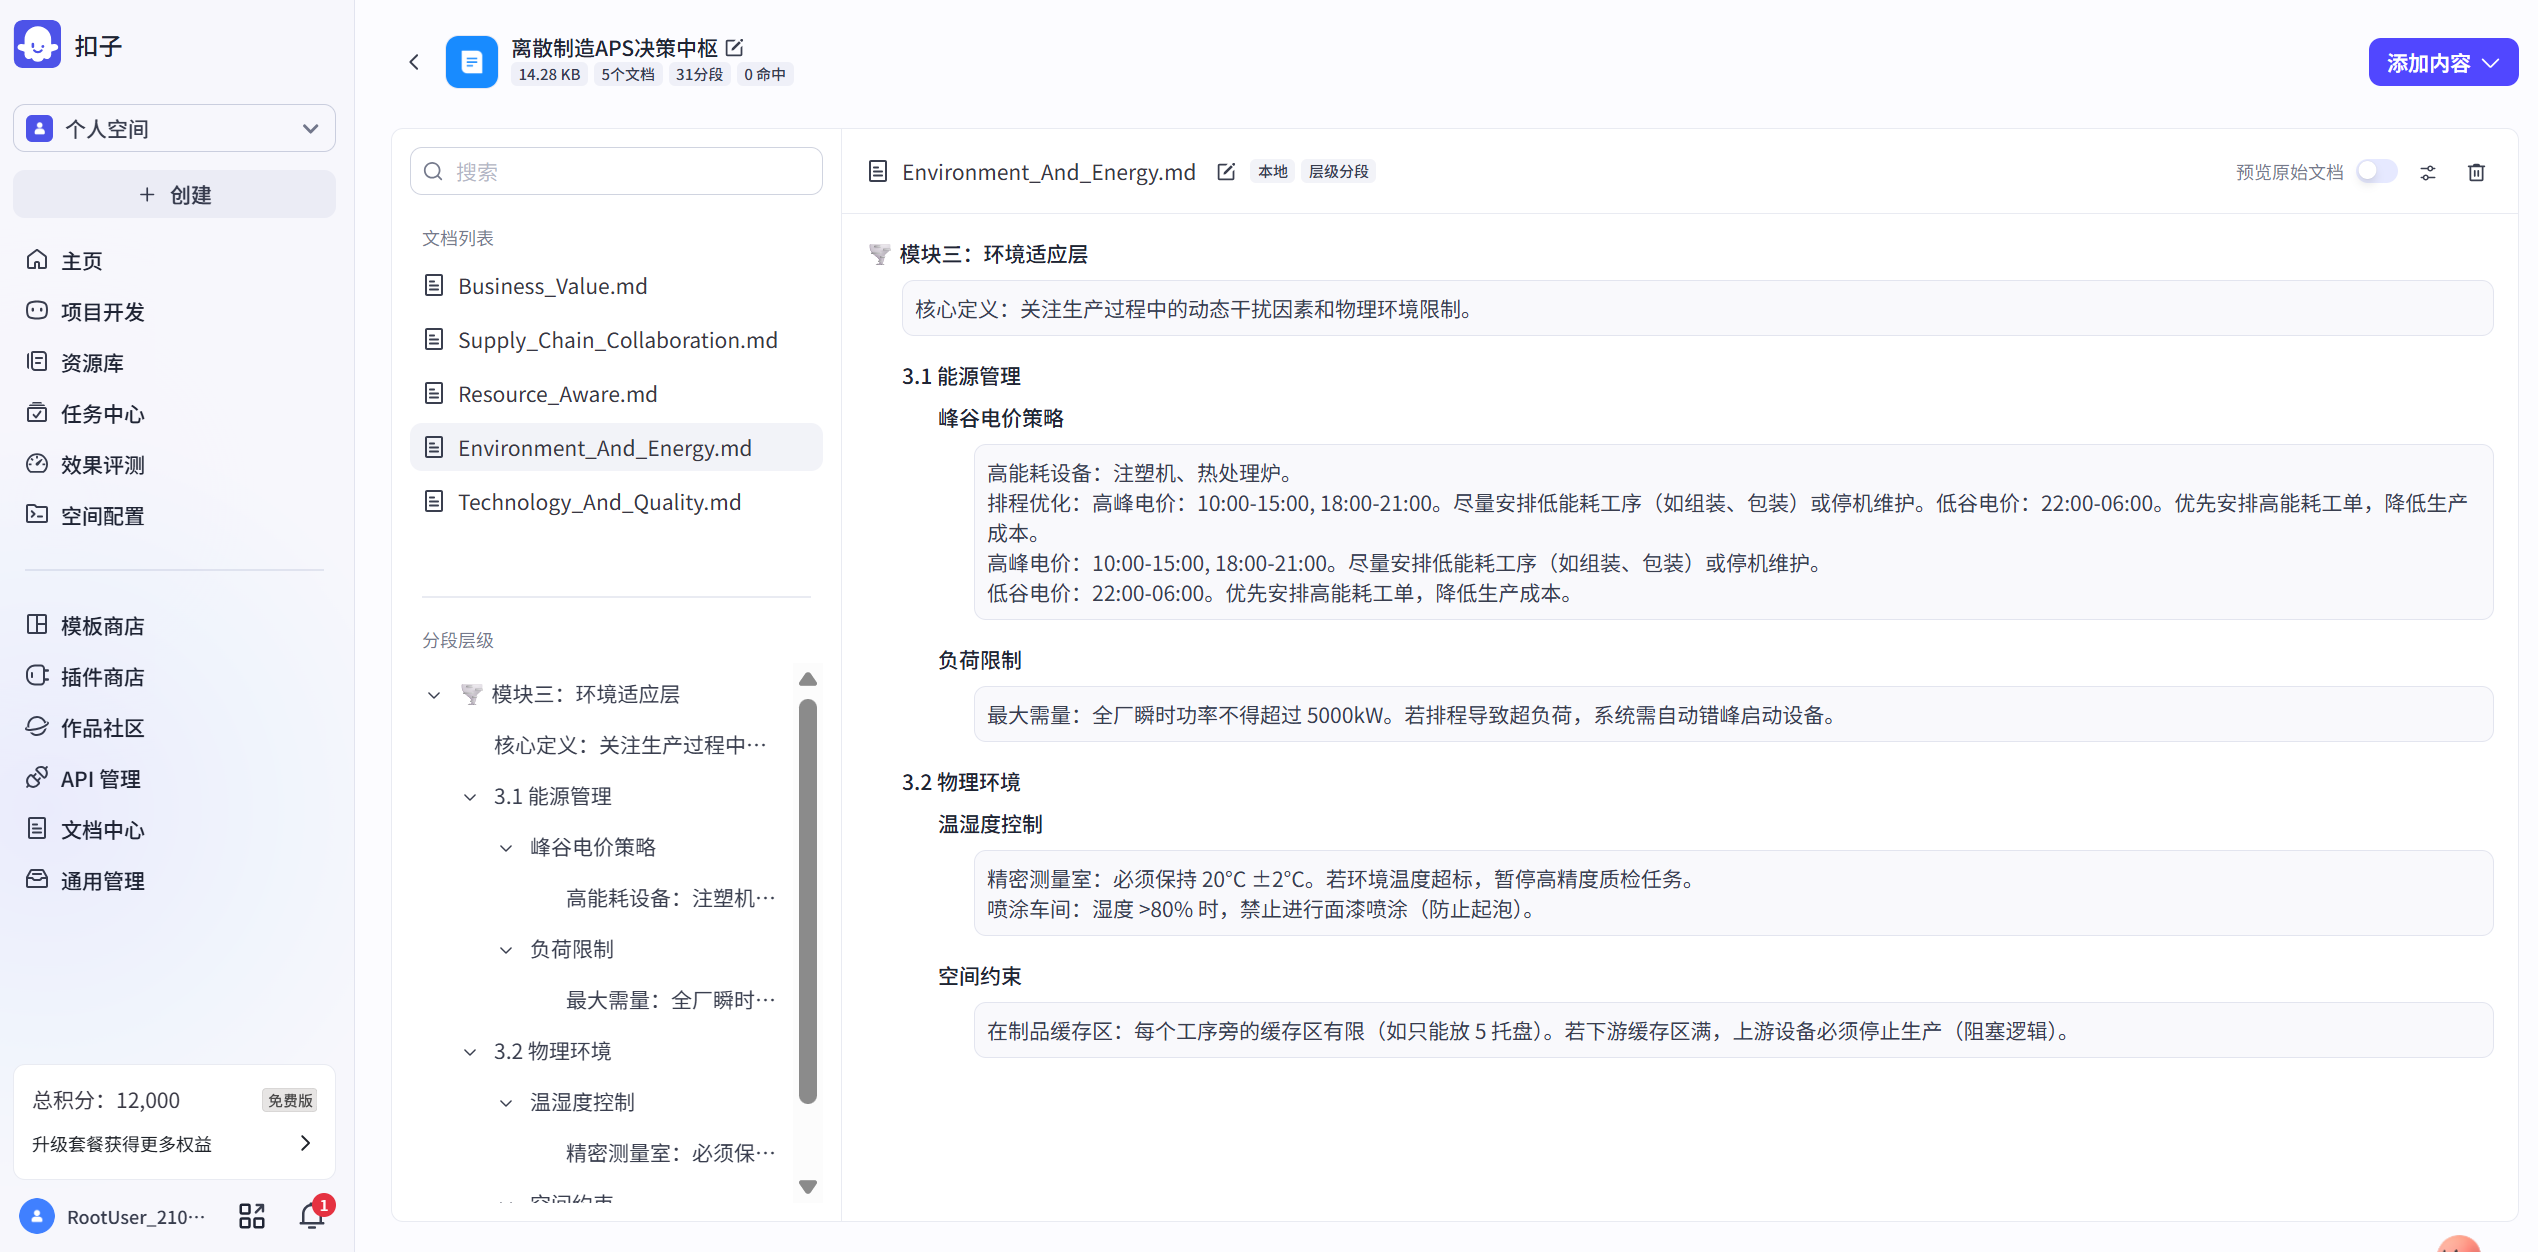Go back with the left arrow

click(x=414, y=62)
